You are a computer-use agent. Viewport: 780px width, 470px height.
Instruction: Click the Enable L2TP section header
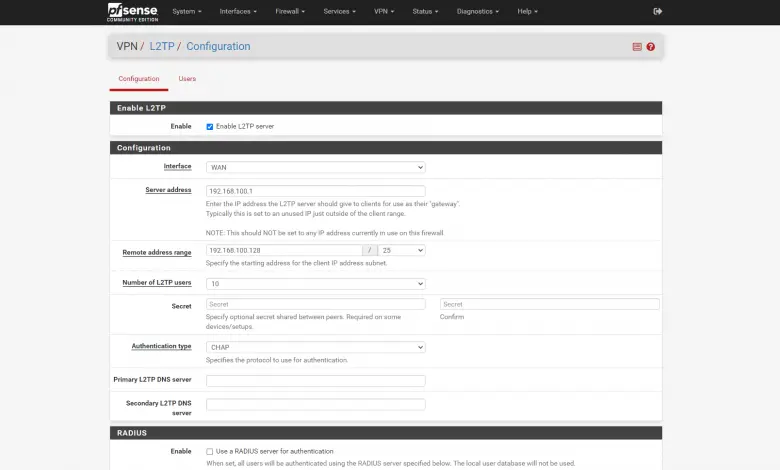(386, 108)
